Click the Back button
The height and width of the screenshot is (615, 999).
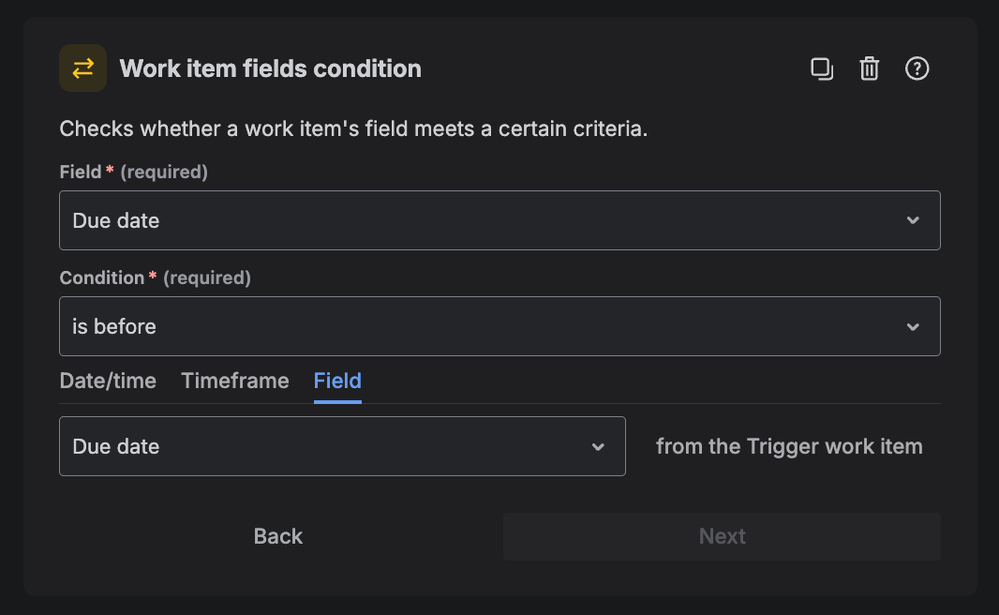tap(277, 536)
